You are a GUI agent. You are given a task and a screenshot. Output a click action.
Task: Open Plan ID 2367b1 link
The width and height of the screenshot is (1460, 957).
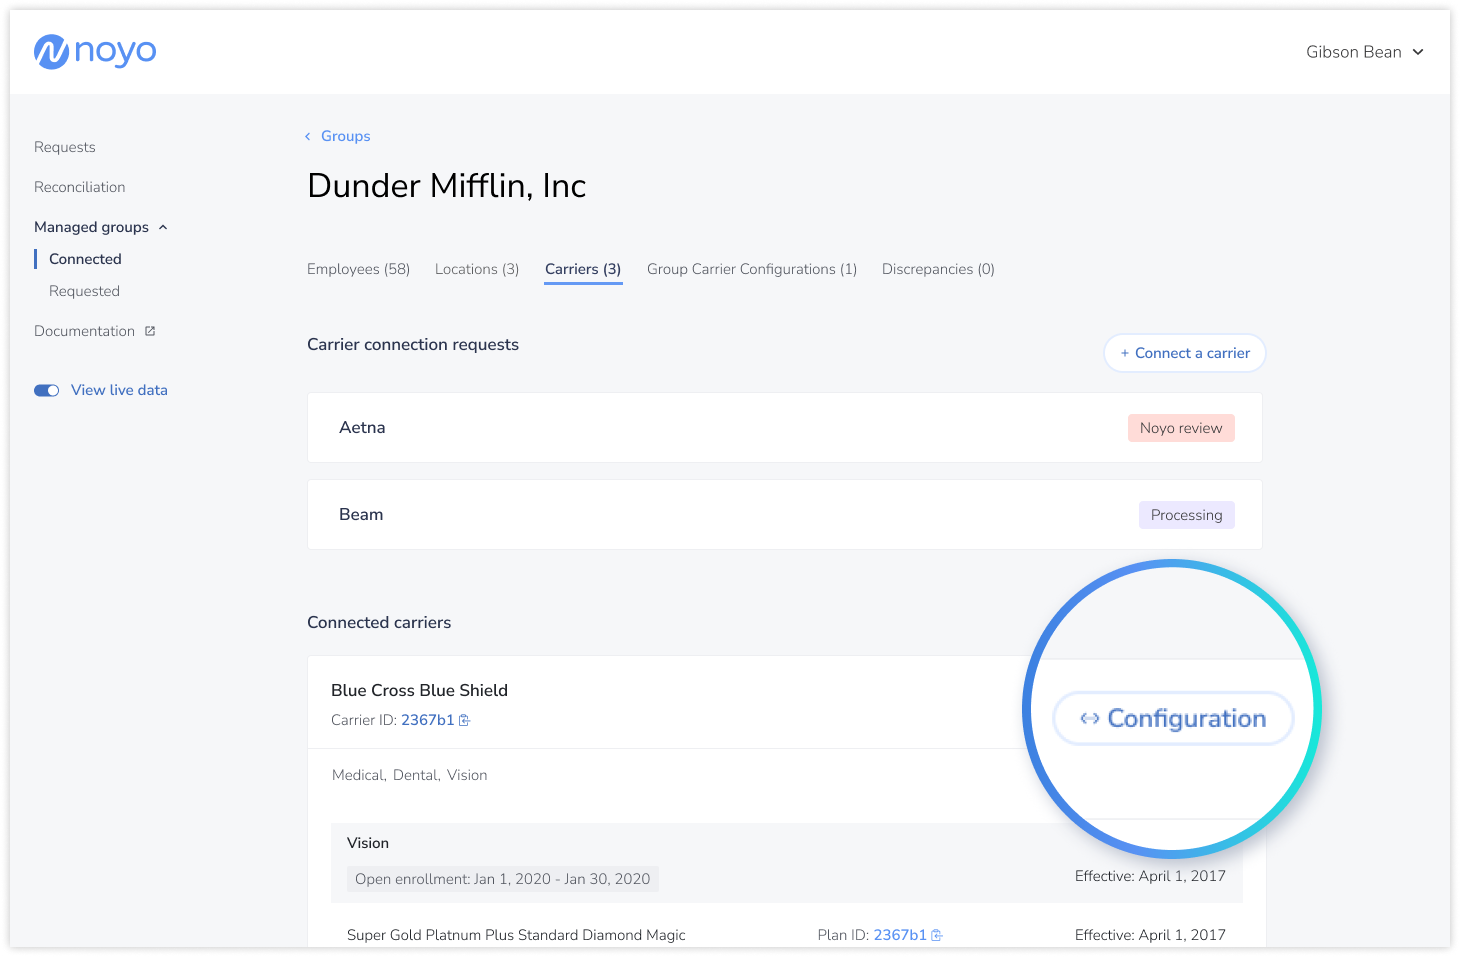point(900,935)
